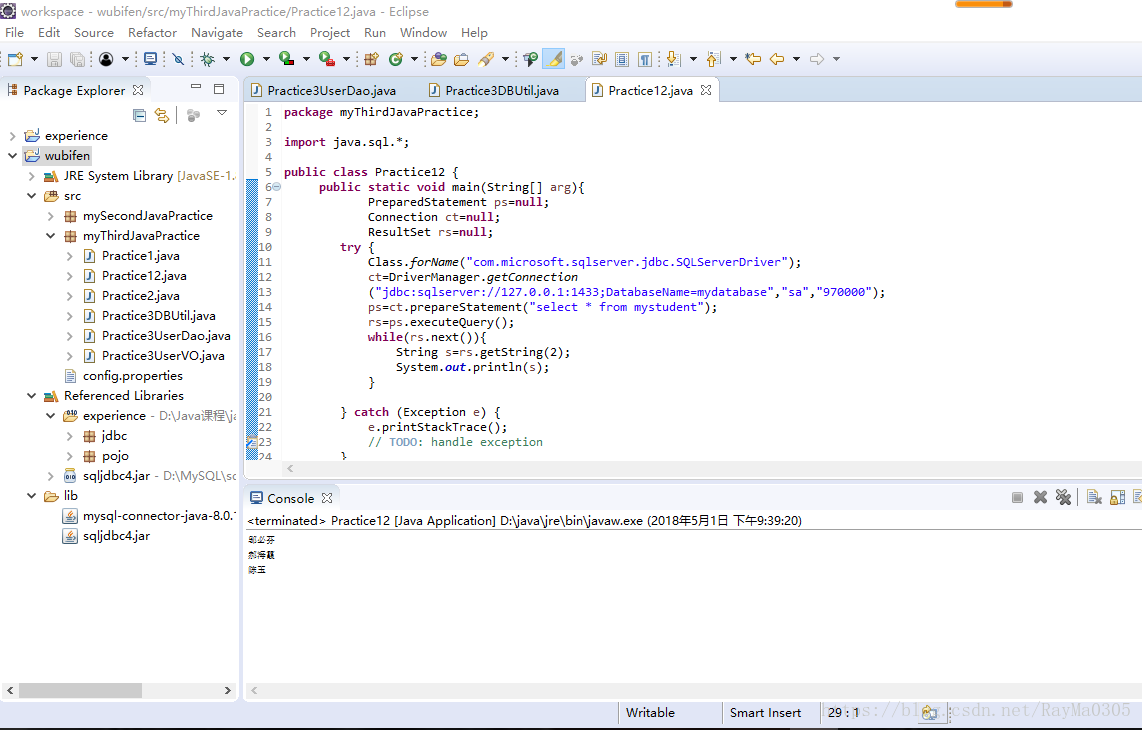Click Package Explorer horizontal scrollbar thumb
Screen dimensions: 1142x730
point(80,690)
